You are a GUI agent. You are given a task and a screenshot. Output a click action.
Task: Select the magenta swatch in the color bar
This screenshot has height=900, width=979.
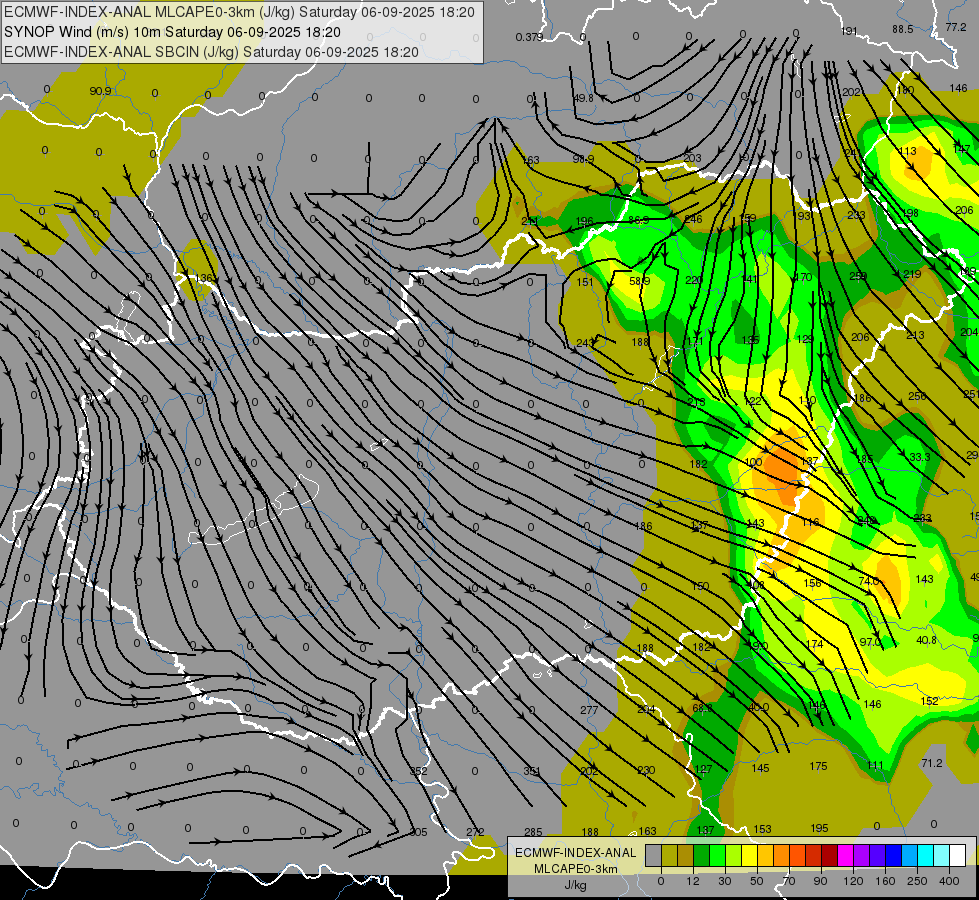pos(845,855)
